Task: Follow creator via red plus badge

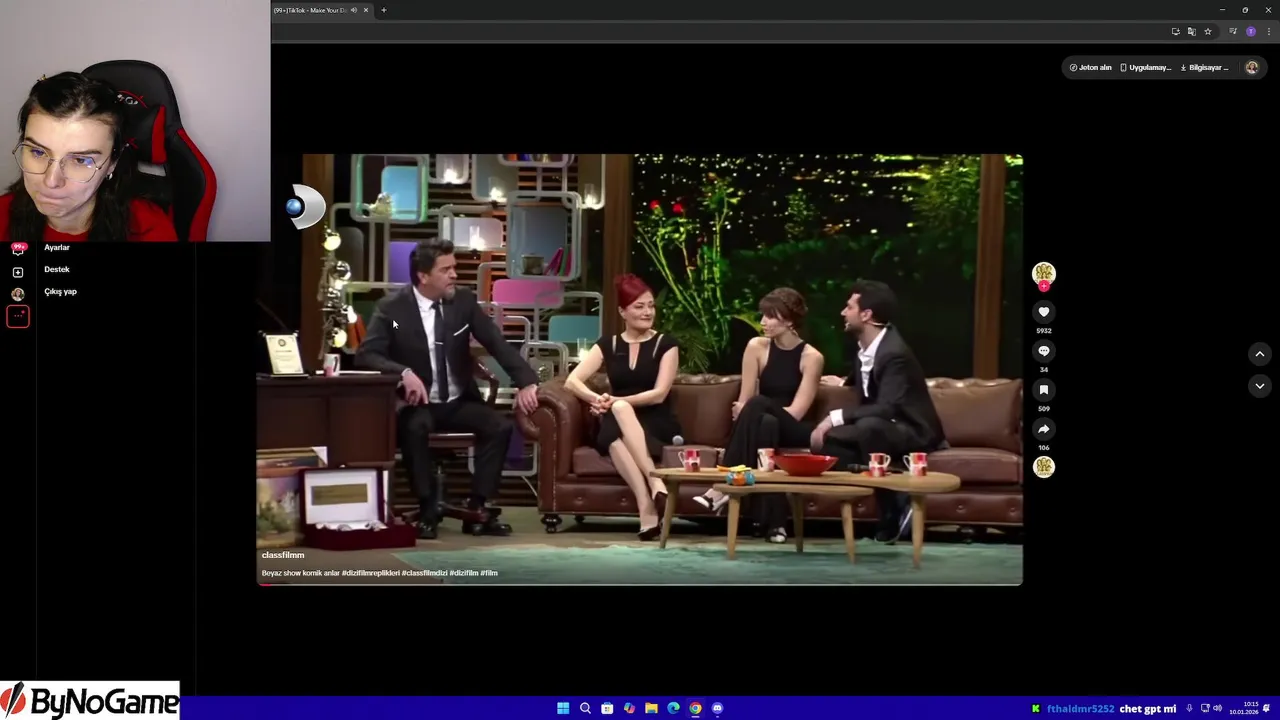Action: coord(1043,286)
